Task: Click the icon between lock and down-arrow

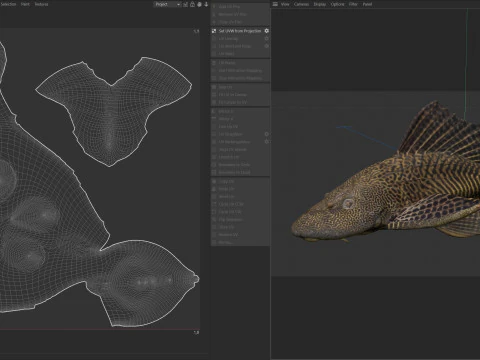Action: click(199, 4)
